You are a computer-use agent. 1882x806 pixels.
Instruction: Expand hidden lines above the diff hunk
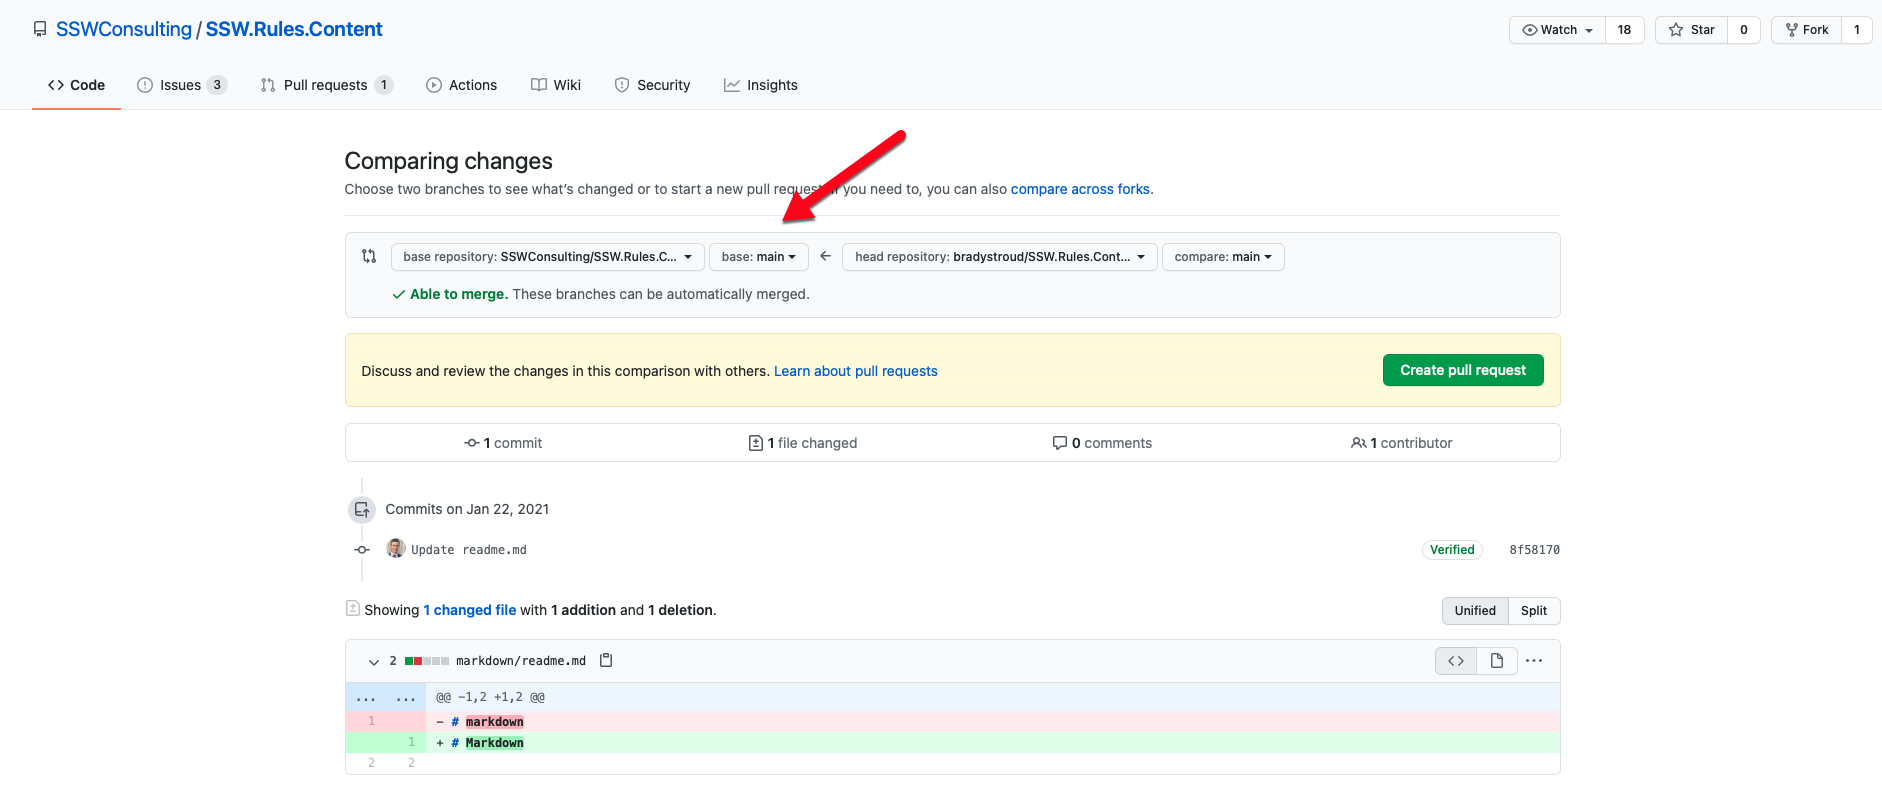386,697
